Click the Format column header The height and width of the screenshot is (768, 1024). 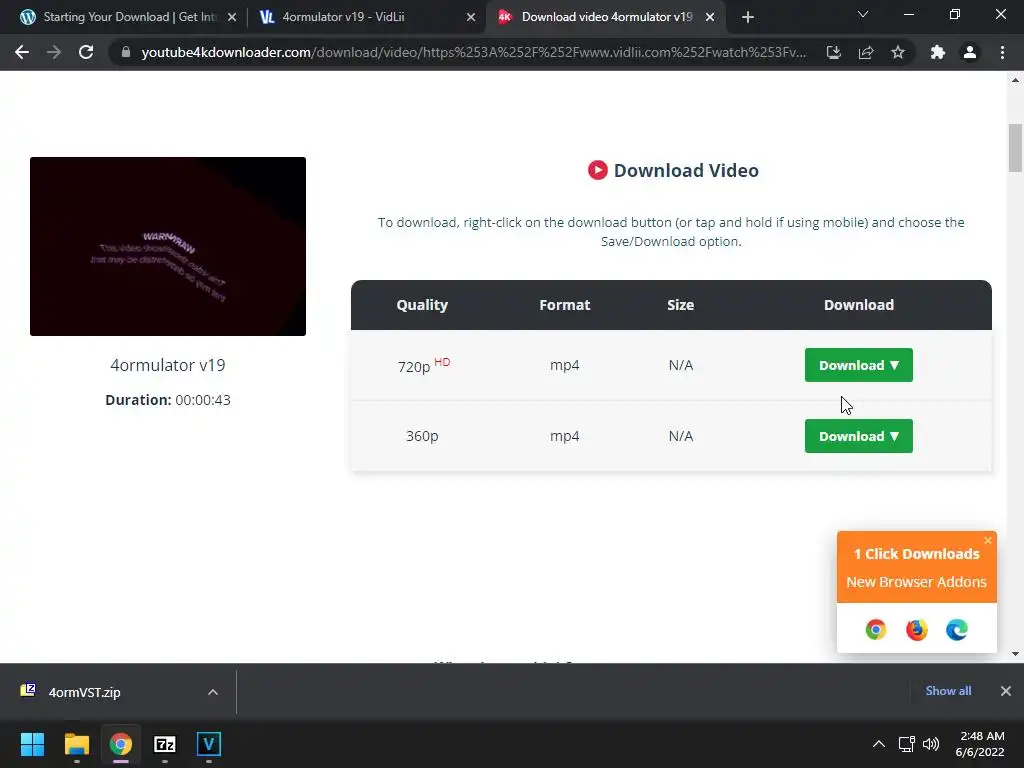pos(565,305)
